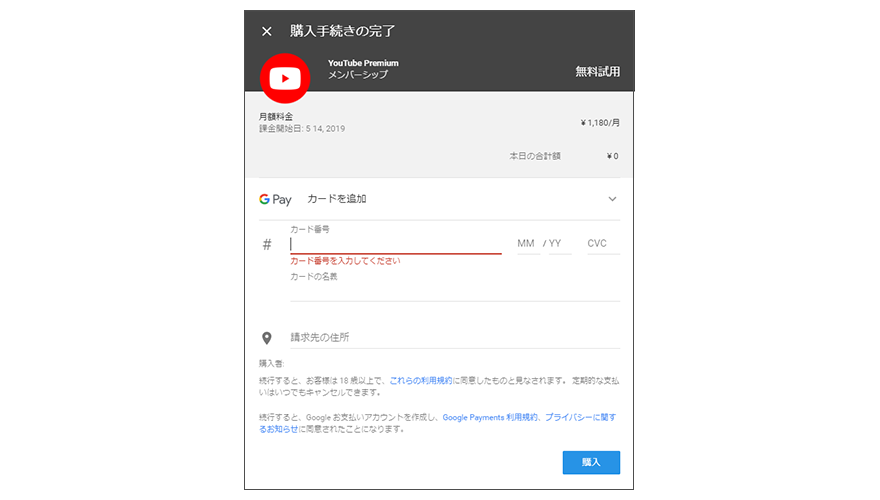Click the 購入手続きの完了 title text
The image size is (880, 500).
tap(342, 31)
